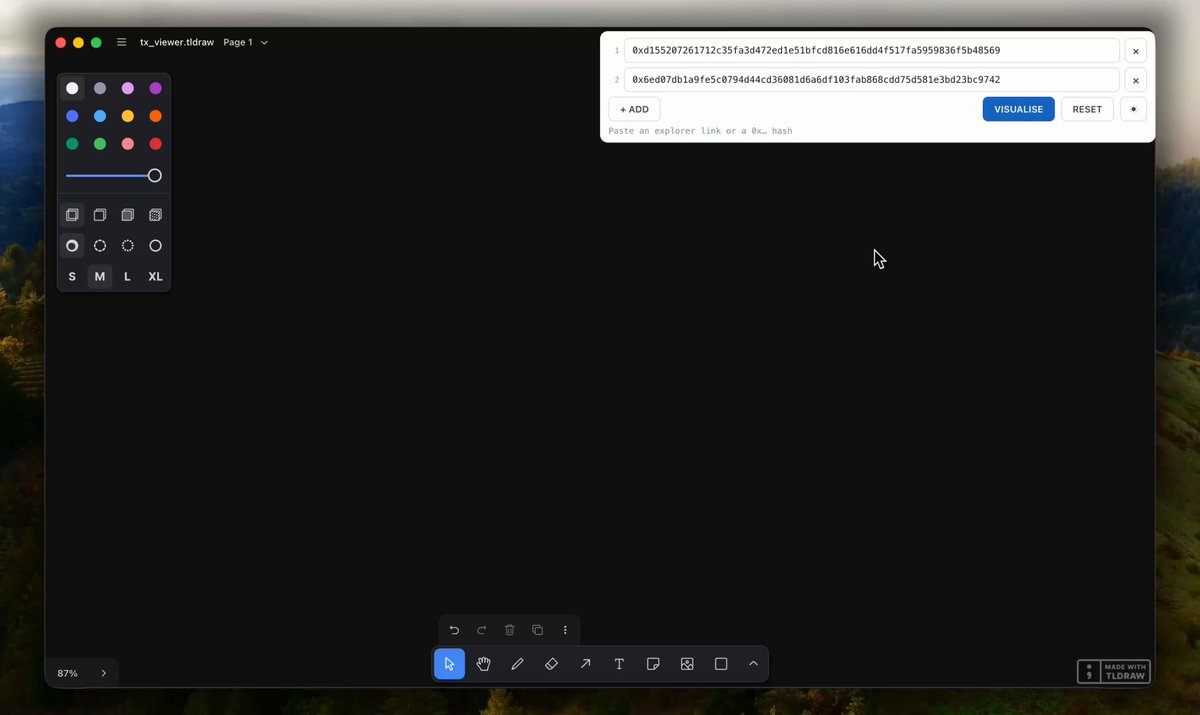Open the 87% zoom menu
Image resolution: width=1200 pixels, height=715 pixels.
point(68,674)
